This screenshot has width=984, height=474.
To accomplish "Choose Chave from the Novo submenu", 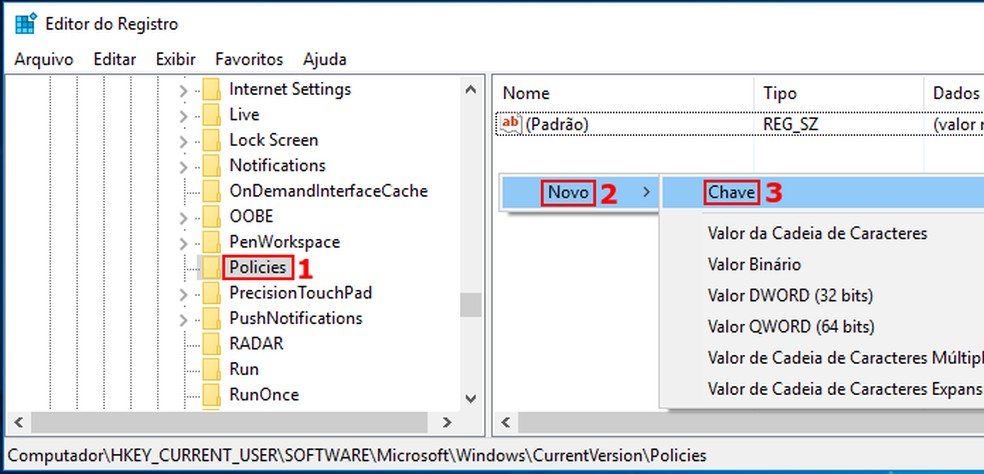I will coord(731,192).
